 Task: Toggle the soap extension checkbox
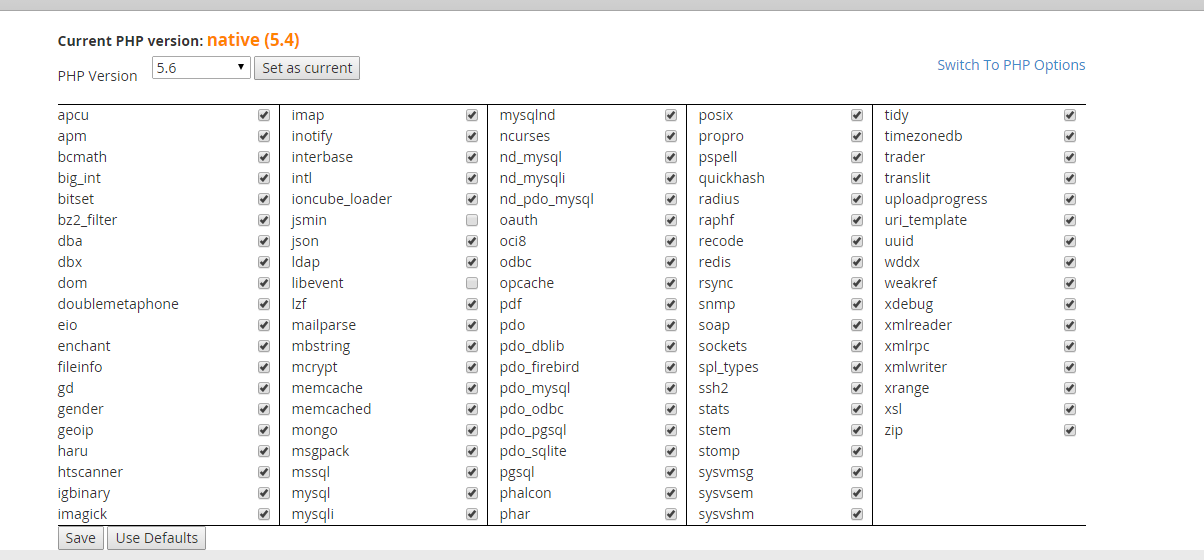(x=857, y=325)
